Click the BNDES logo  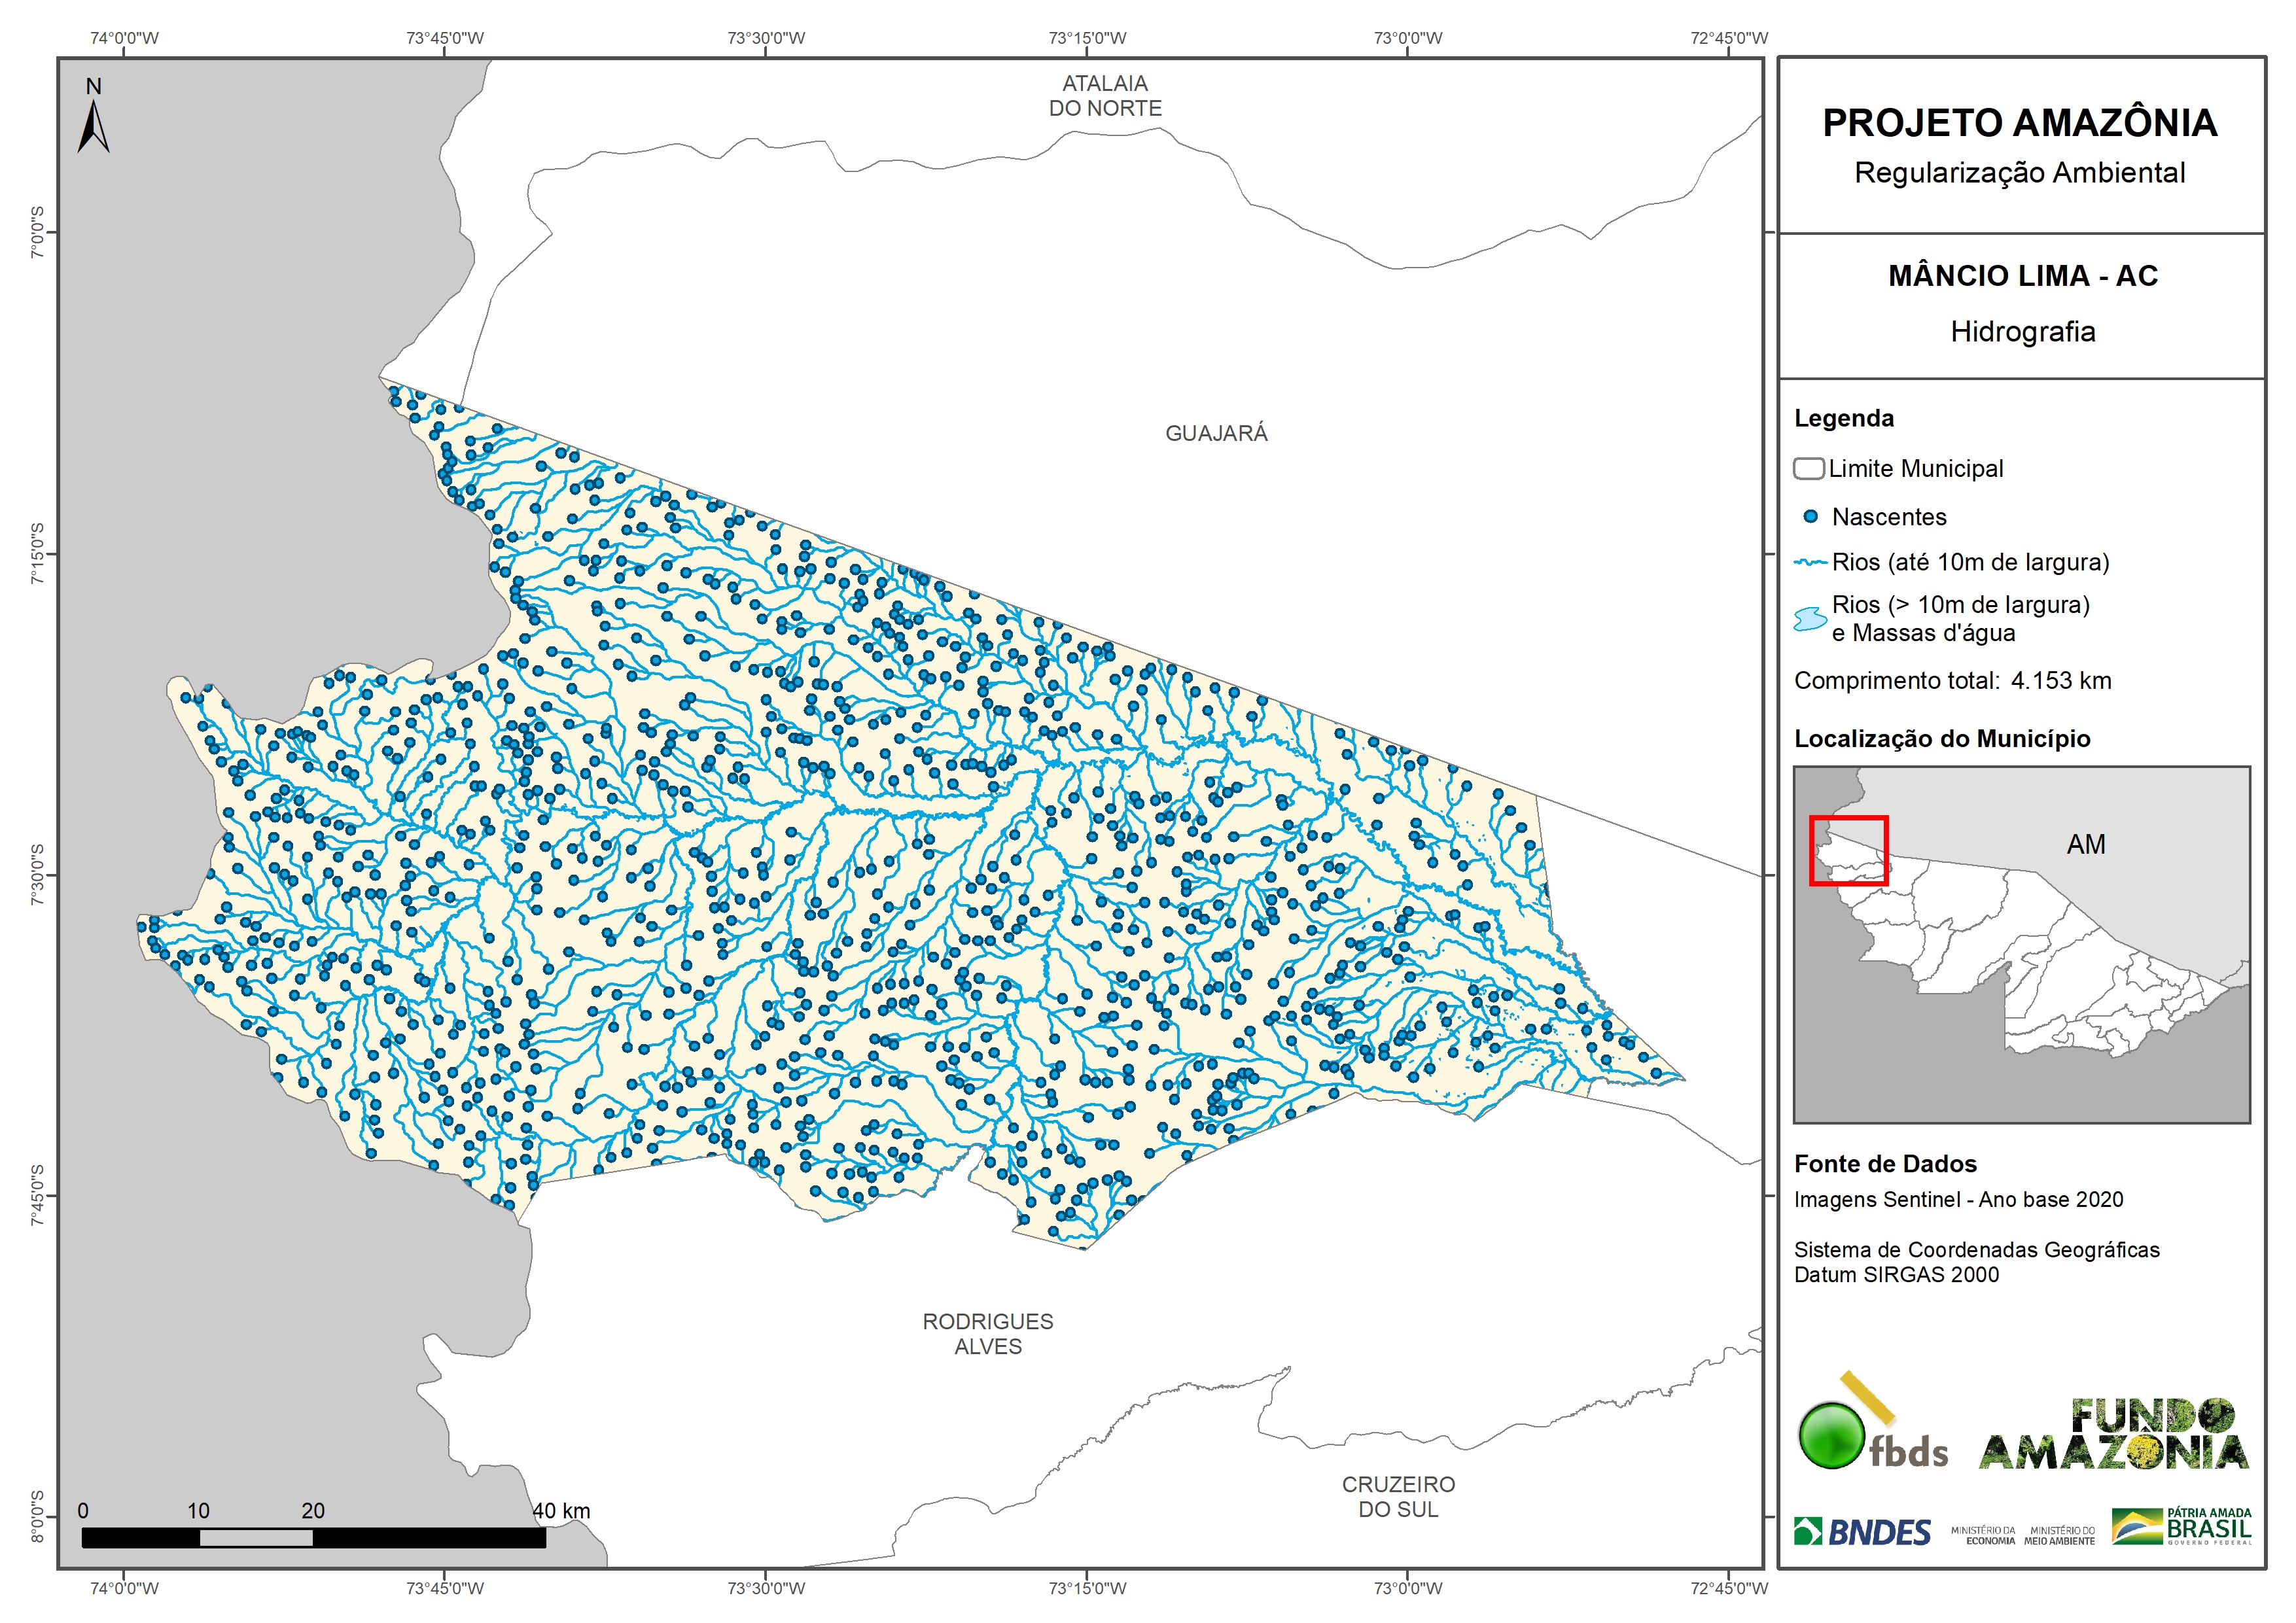(x=1862, y=1532)
